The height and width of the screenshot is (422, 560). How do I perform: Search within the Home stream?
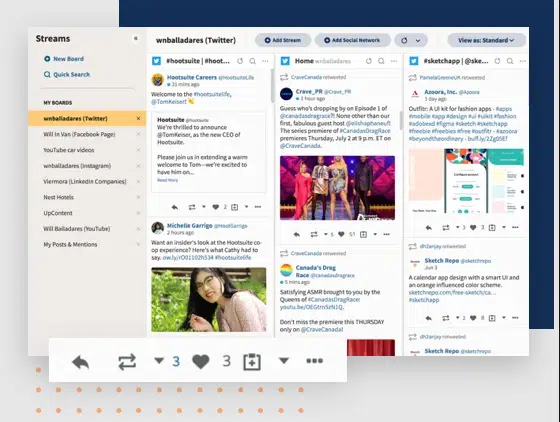381,61
